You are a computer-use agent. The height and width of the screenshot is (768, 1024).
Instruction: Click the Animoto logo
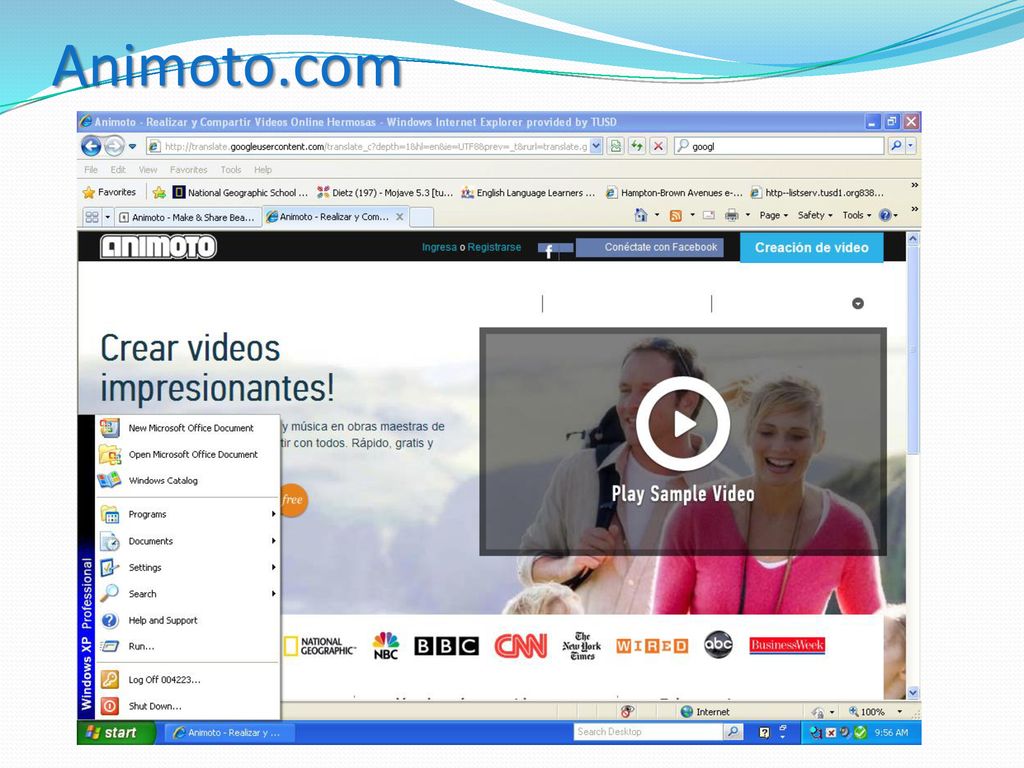coord(158,247)
